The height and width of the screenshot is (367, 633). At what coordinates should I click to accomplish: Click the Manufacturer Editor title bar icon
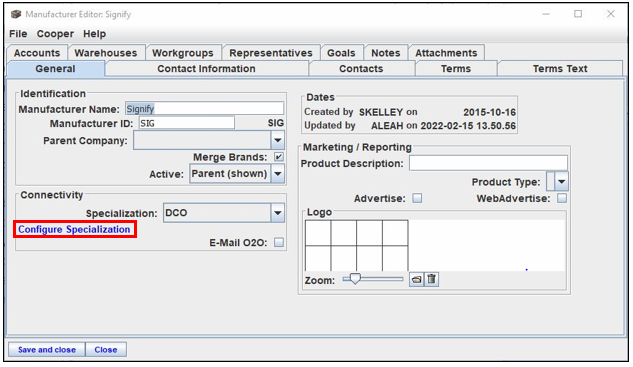pyautogui.click(x=16, y=14)
